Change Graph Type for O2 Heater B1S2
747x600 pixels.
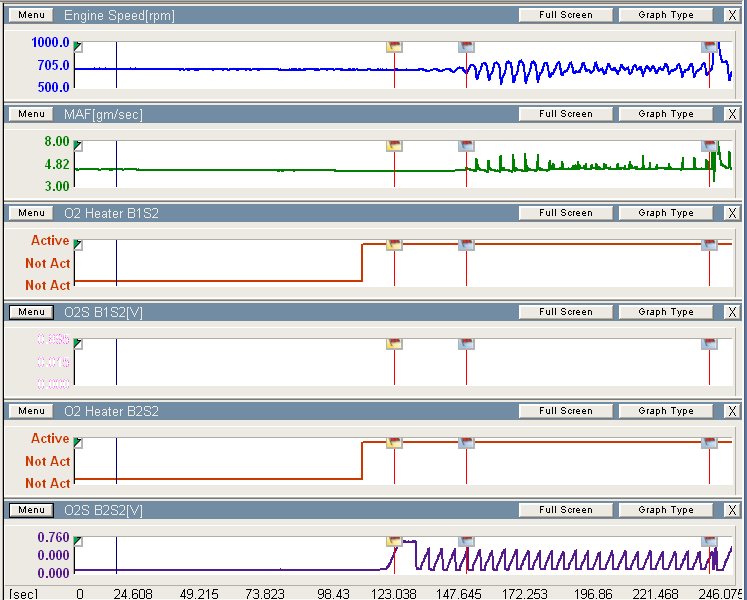tap(665, 213)
